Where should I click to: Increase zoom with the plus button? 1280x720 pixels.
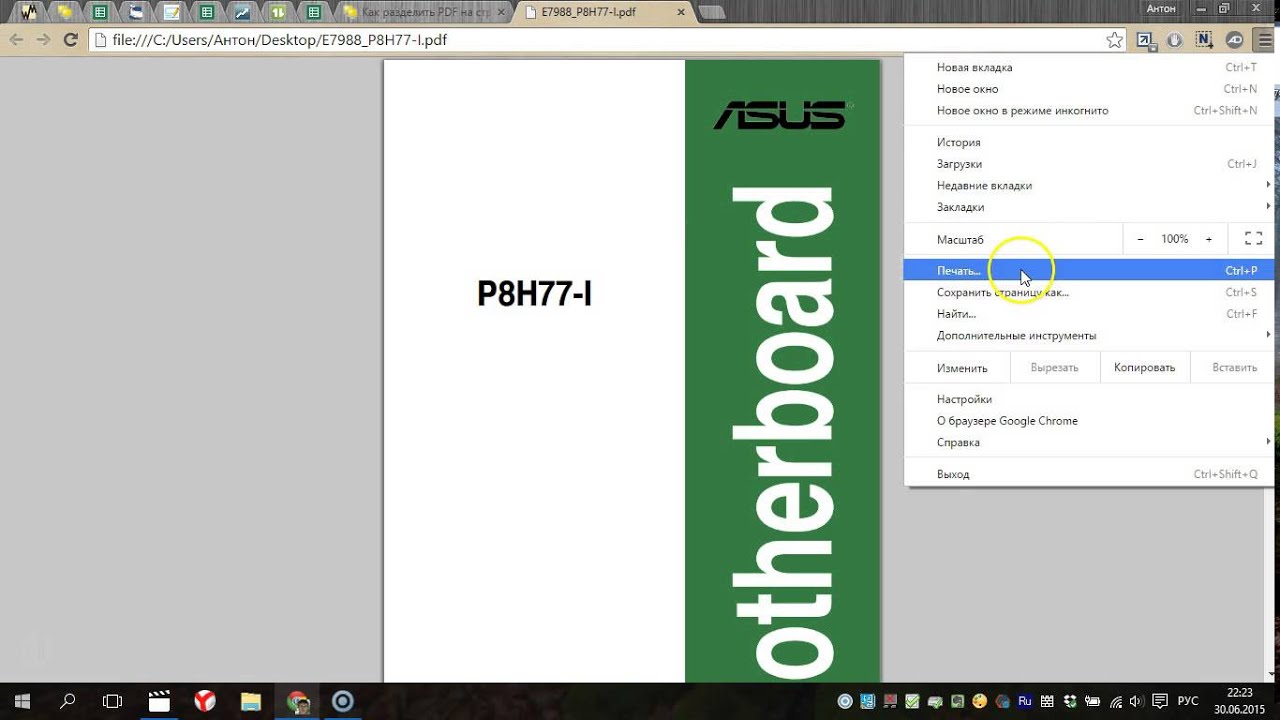coord(1208,239)
